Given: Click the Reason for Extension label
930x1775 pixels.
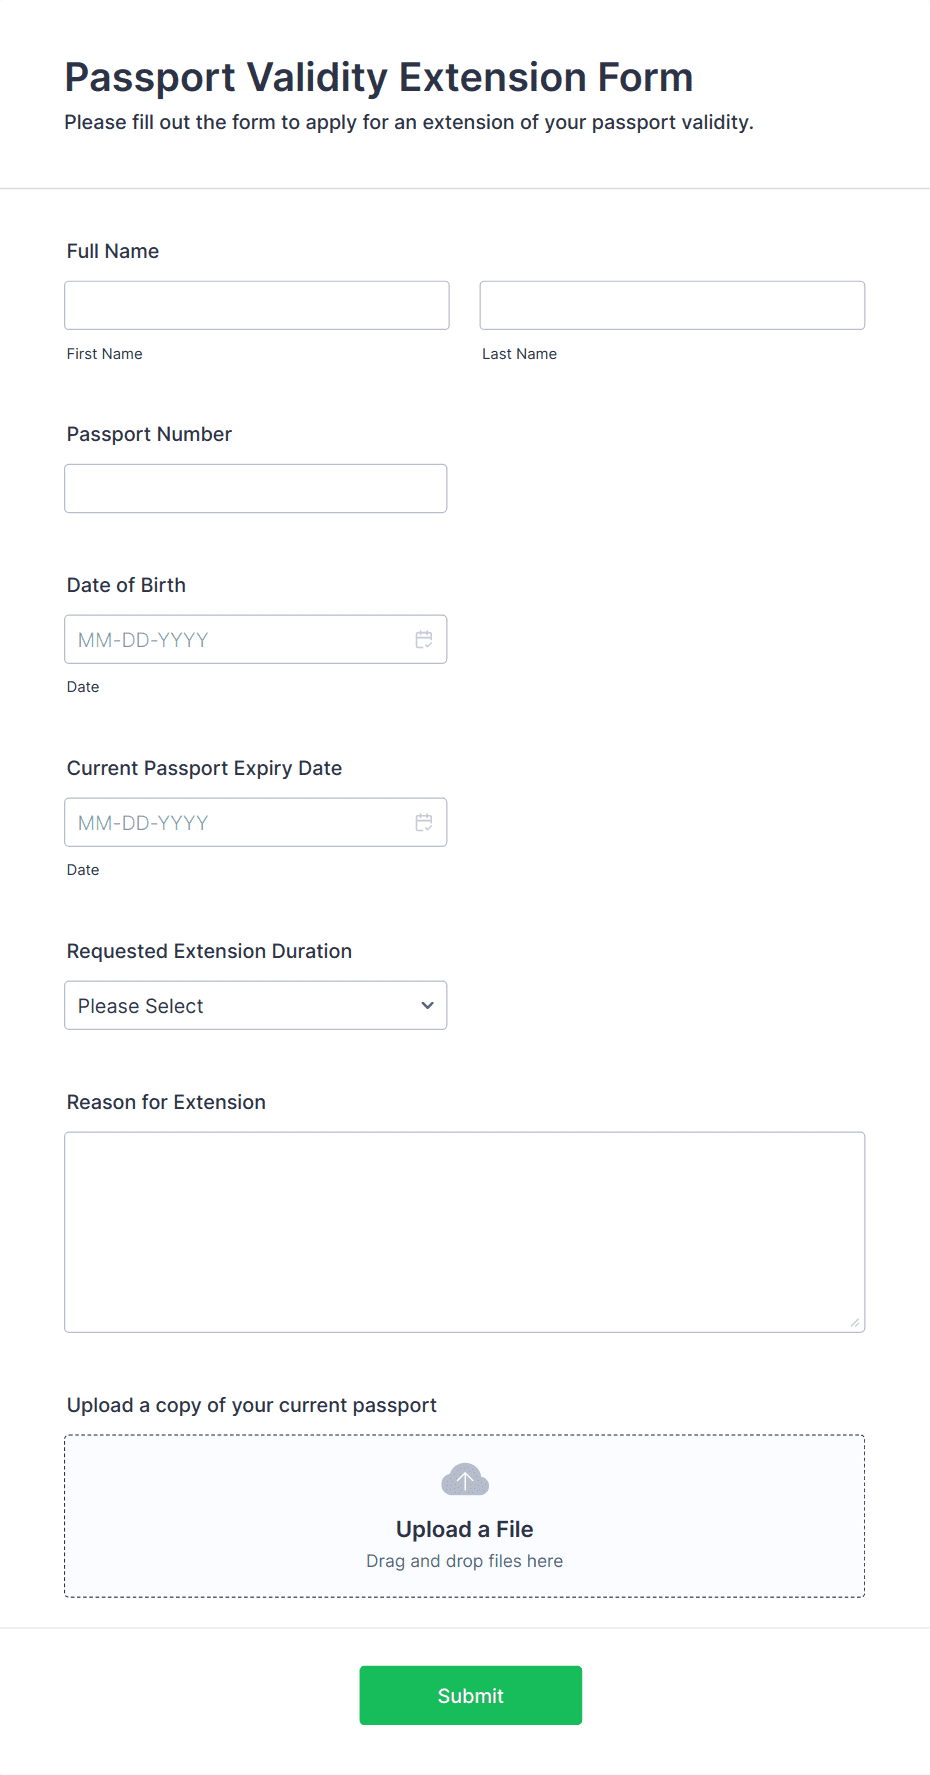Looking at the screenshot, I should [166, 1103].
